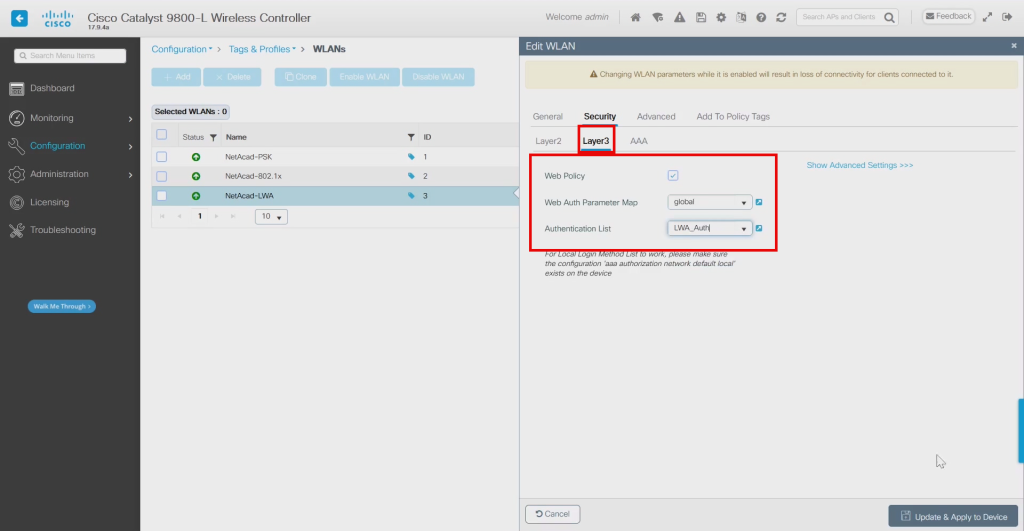Click the tag icon in NetAcad-LWA row
The height and width of the screenshot is (531, 1024).
click(x=411, y=196)
